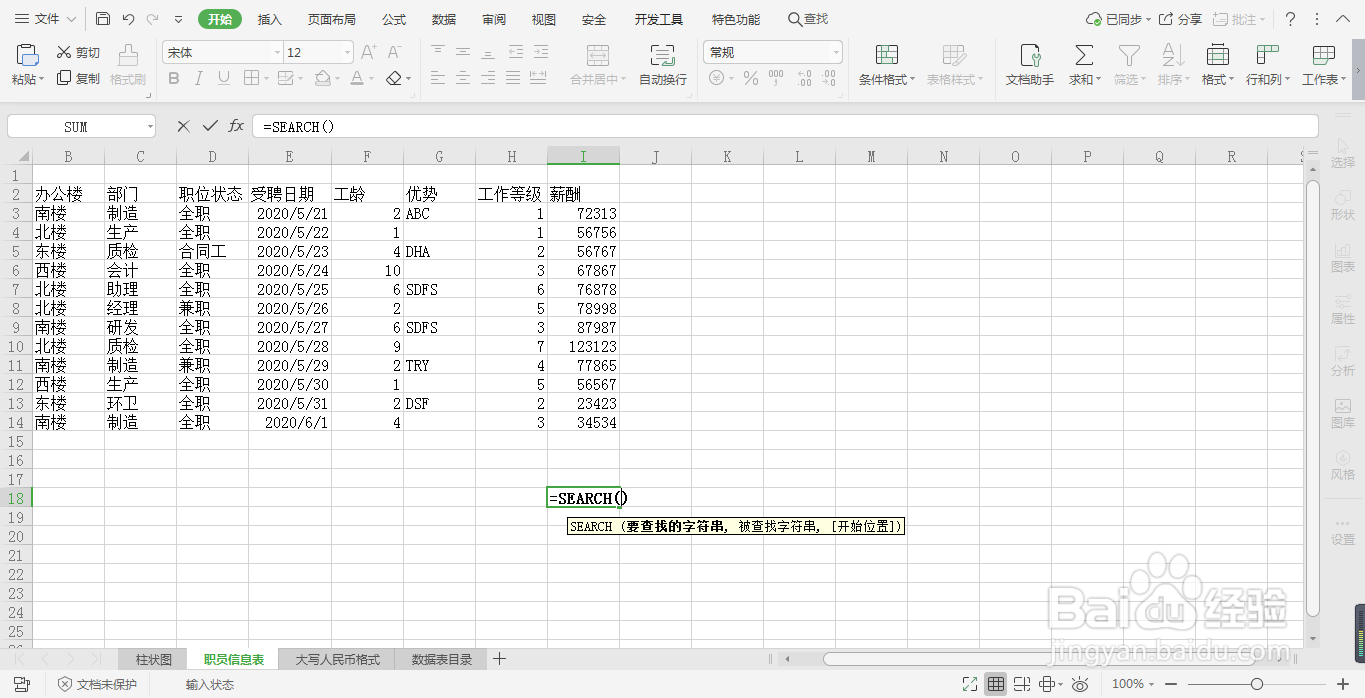Click the percent style icon

click(749, 78)
